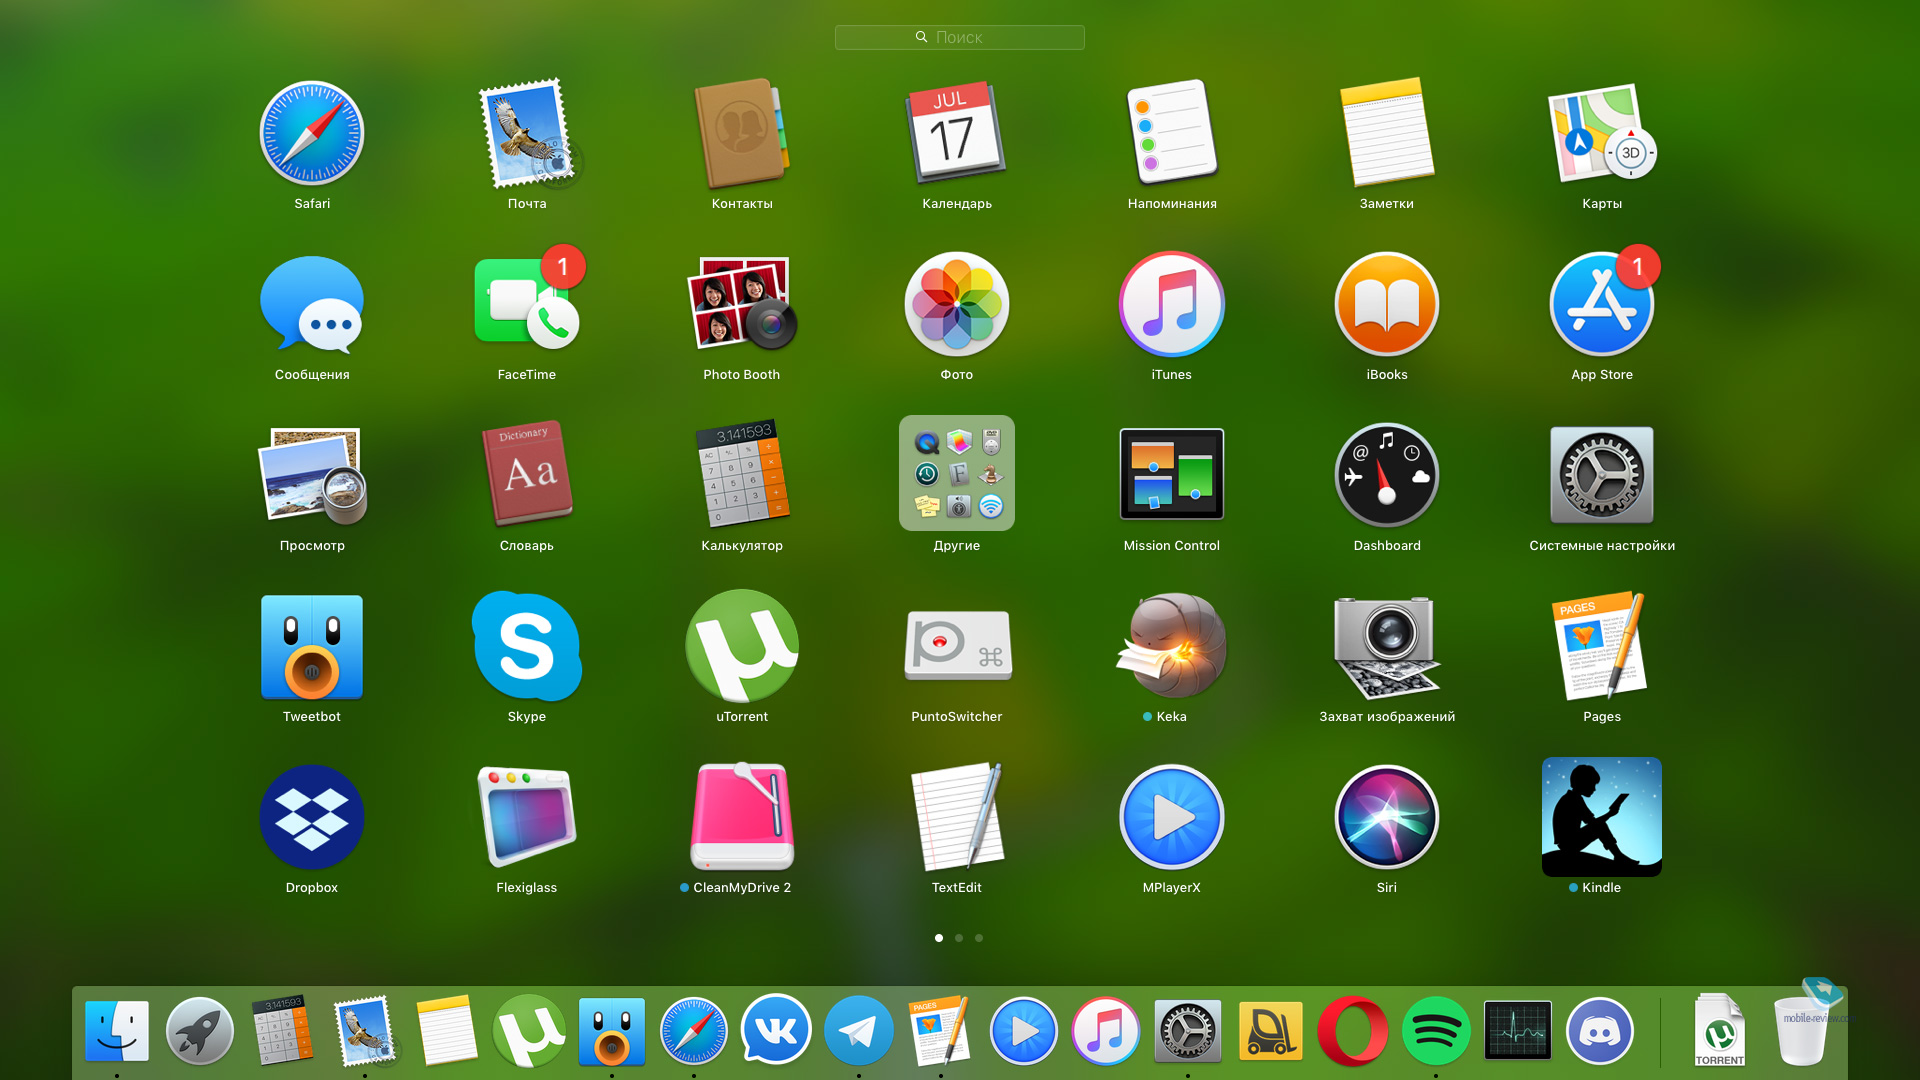Open Calculator from the Dock

281,1031
